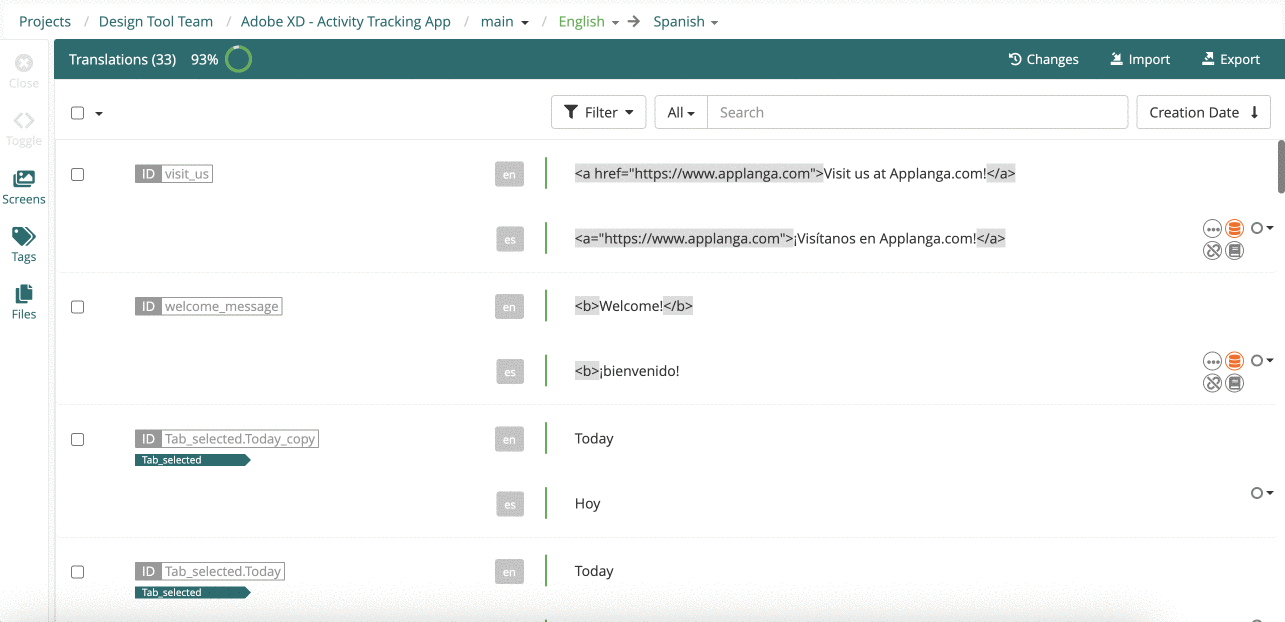Click Spanish translation 'Hoy'
The image size is (1285, 622).
pyautogui.click(x=588, y=503)
